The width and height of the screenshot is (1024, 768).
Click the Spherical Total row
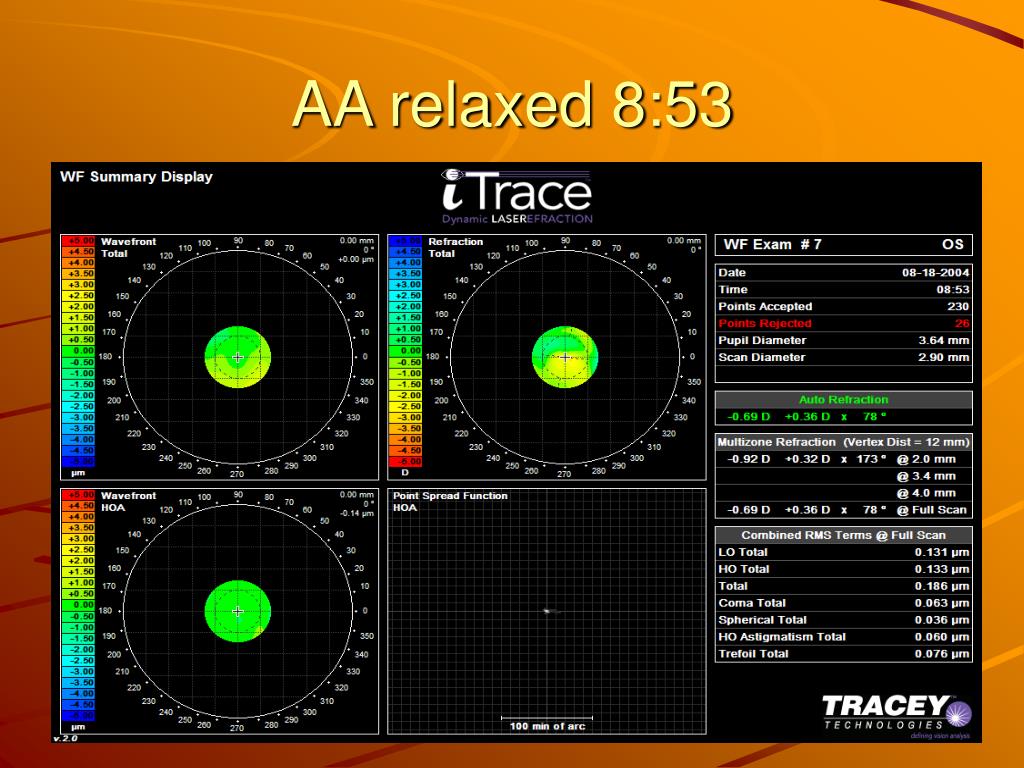pyautogui.click(x=844, y=620)
